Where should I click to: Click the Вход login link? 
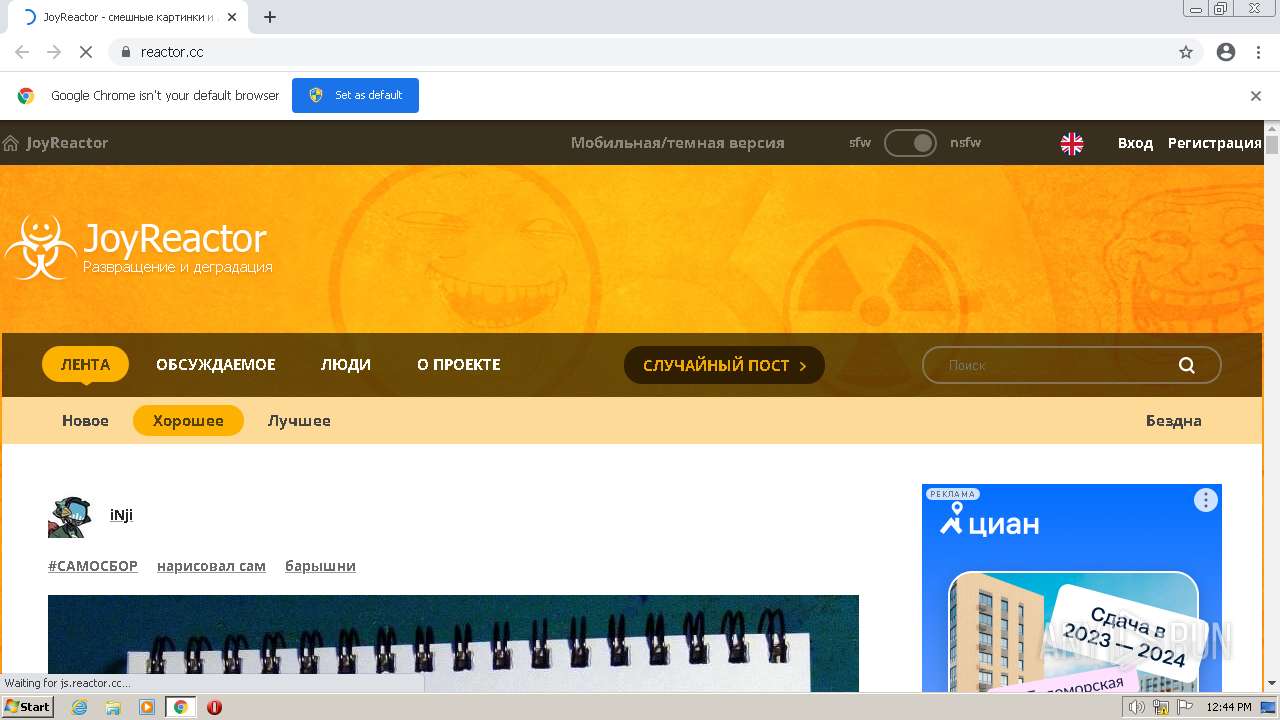click(1135, 143)
